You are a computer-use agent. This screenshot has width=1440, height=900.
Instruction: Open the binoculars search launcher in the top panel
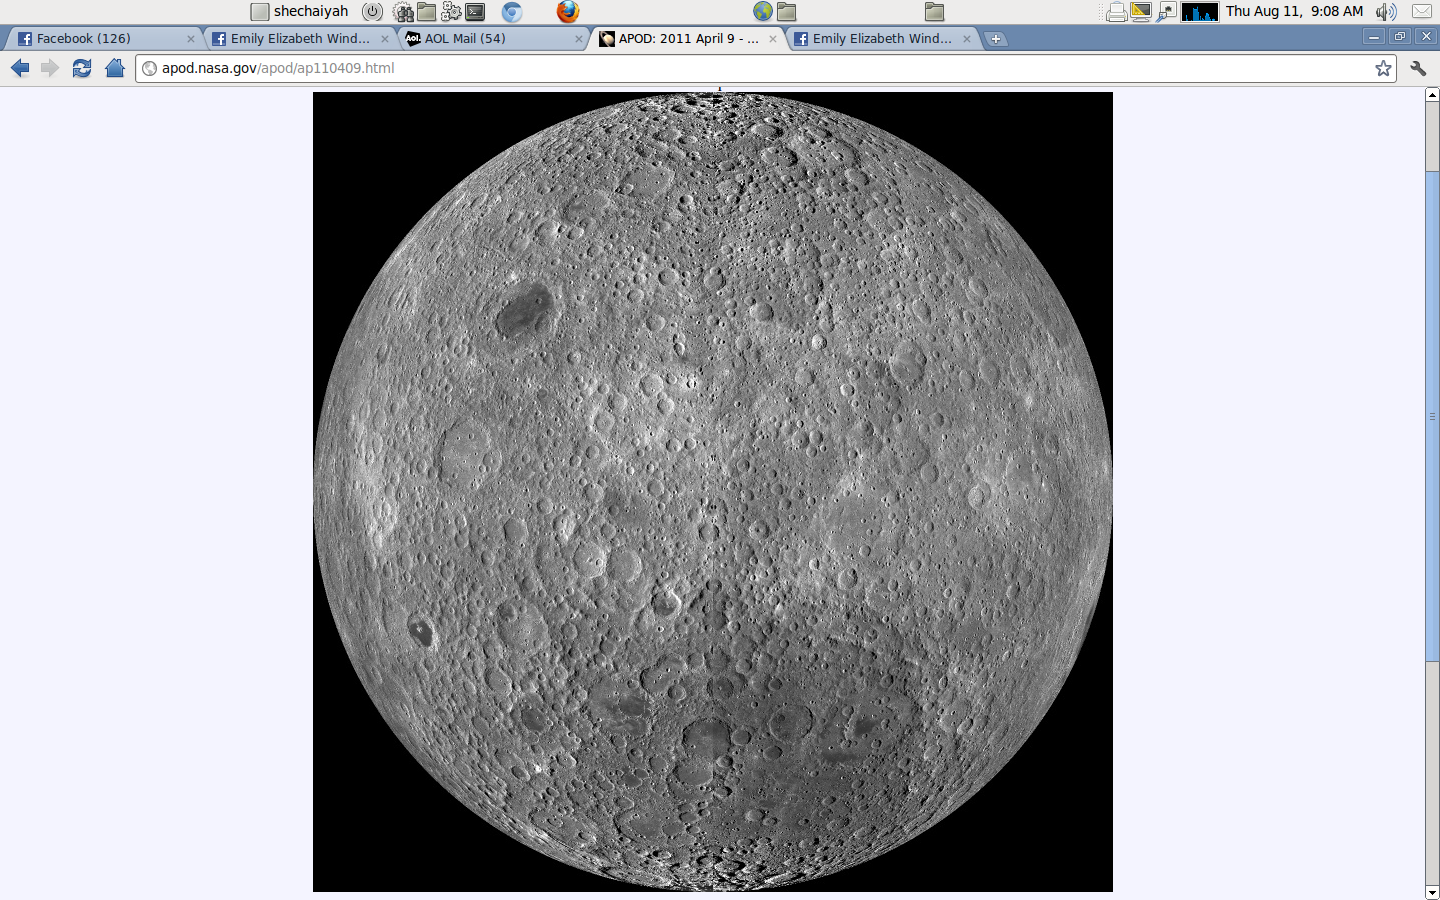click(x=403, y=12)
